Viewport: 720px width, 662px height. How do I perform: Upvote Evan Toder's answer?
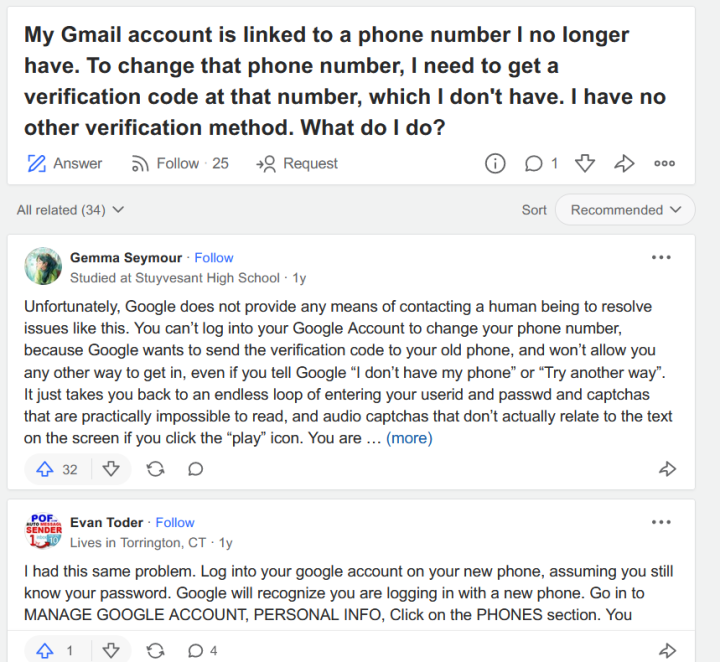[45, 651]
